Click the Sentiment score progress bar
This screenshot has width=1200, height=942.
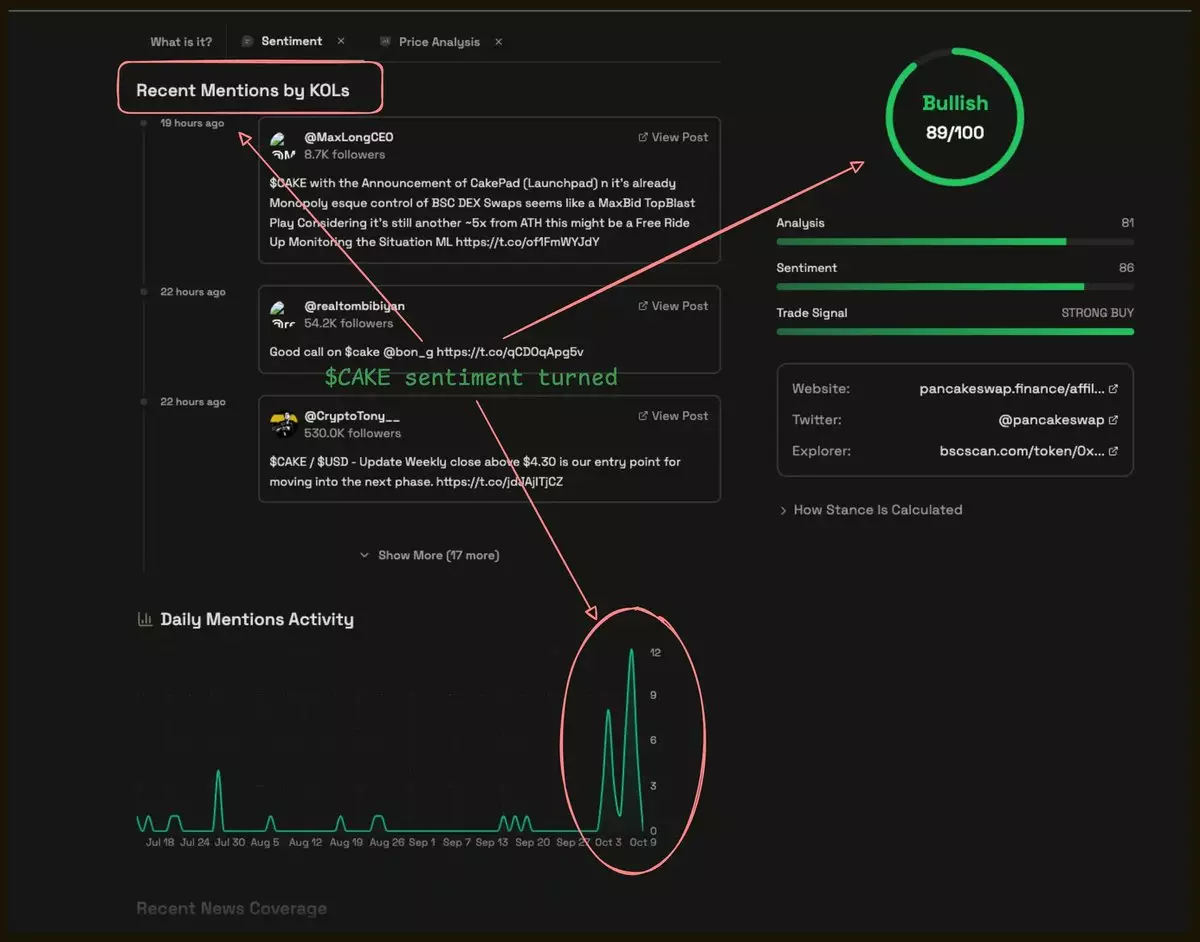coord(954,287)
